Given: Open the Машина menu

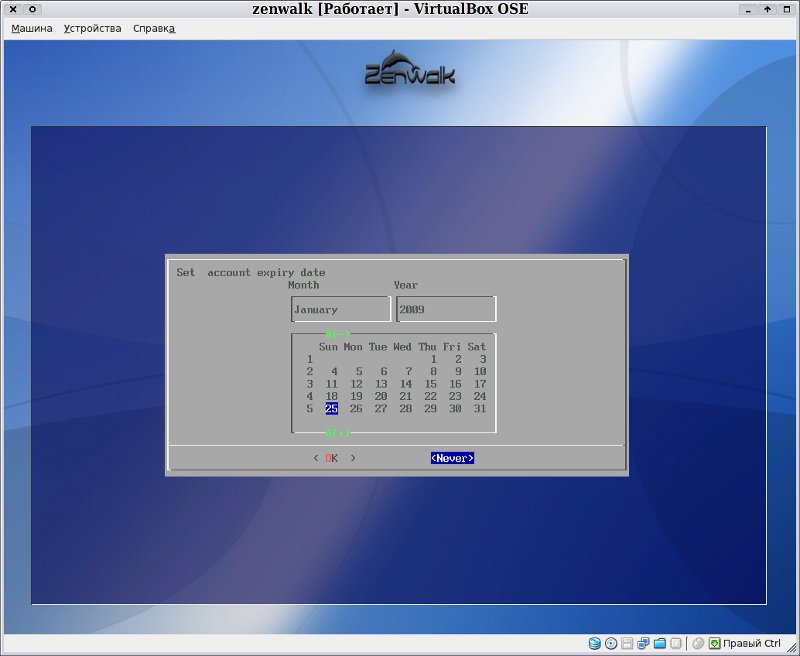Looking at the screenshot, I should click(x=32, y=29).
